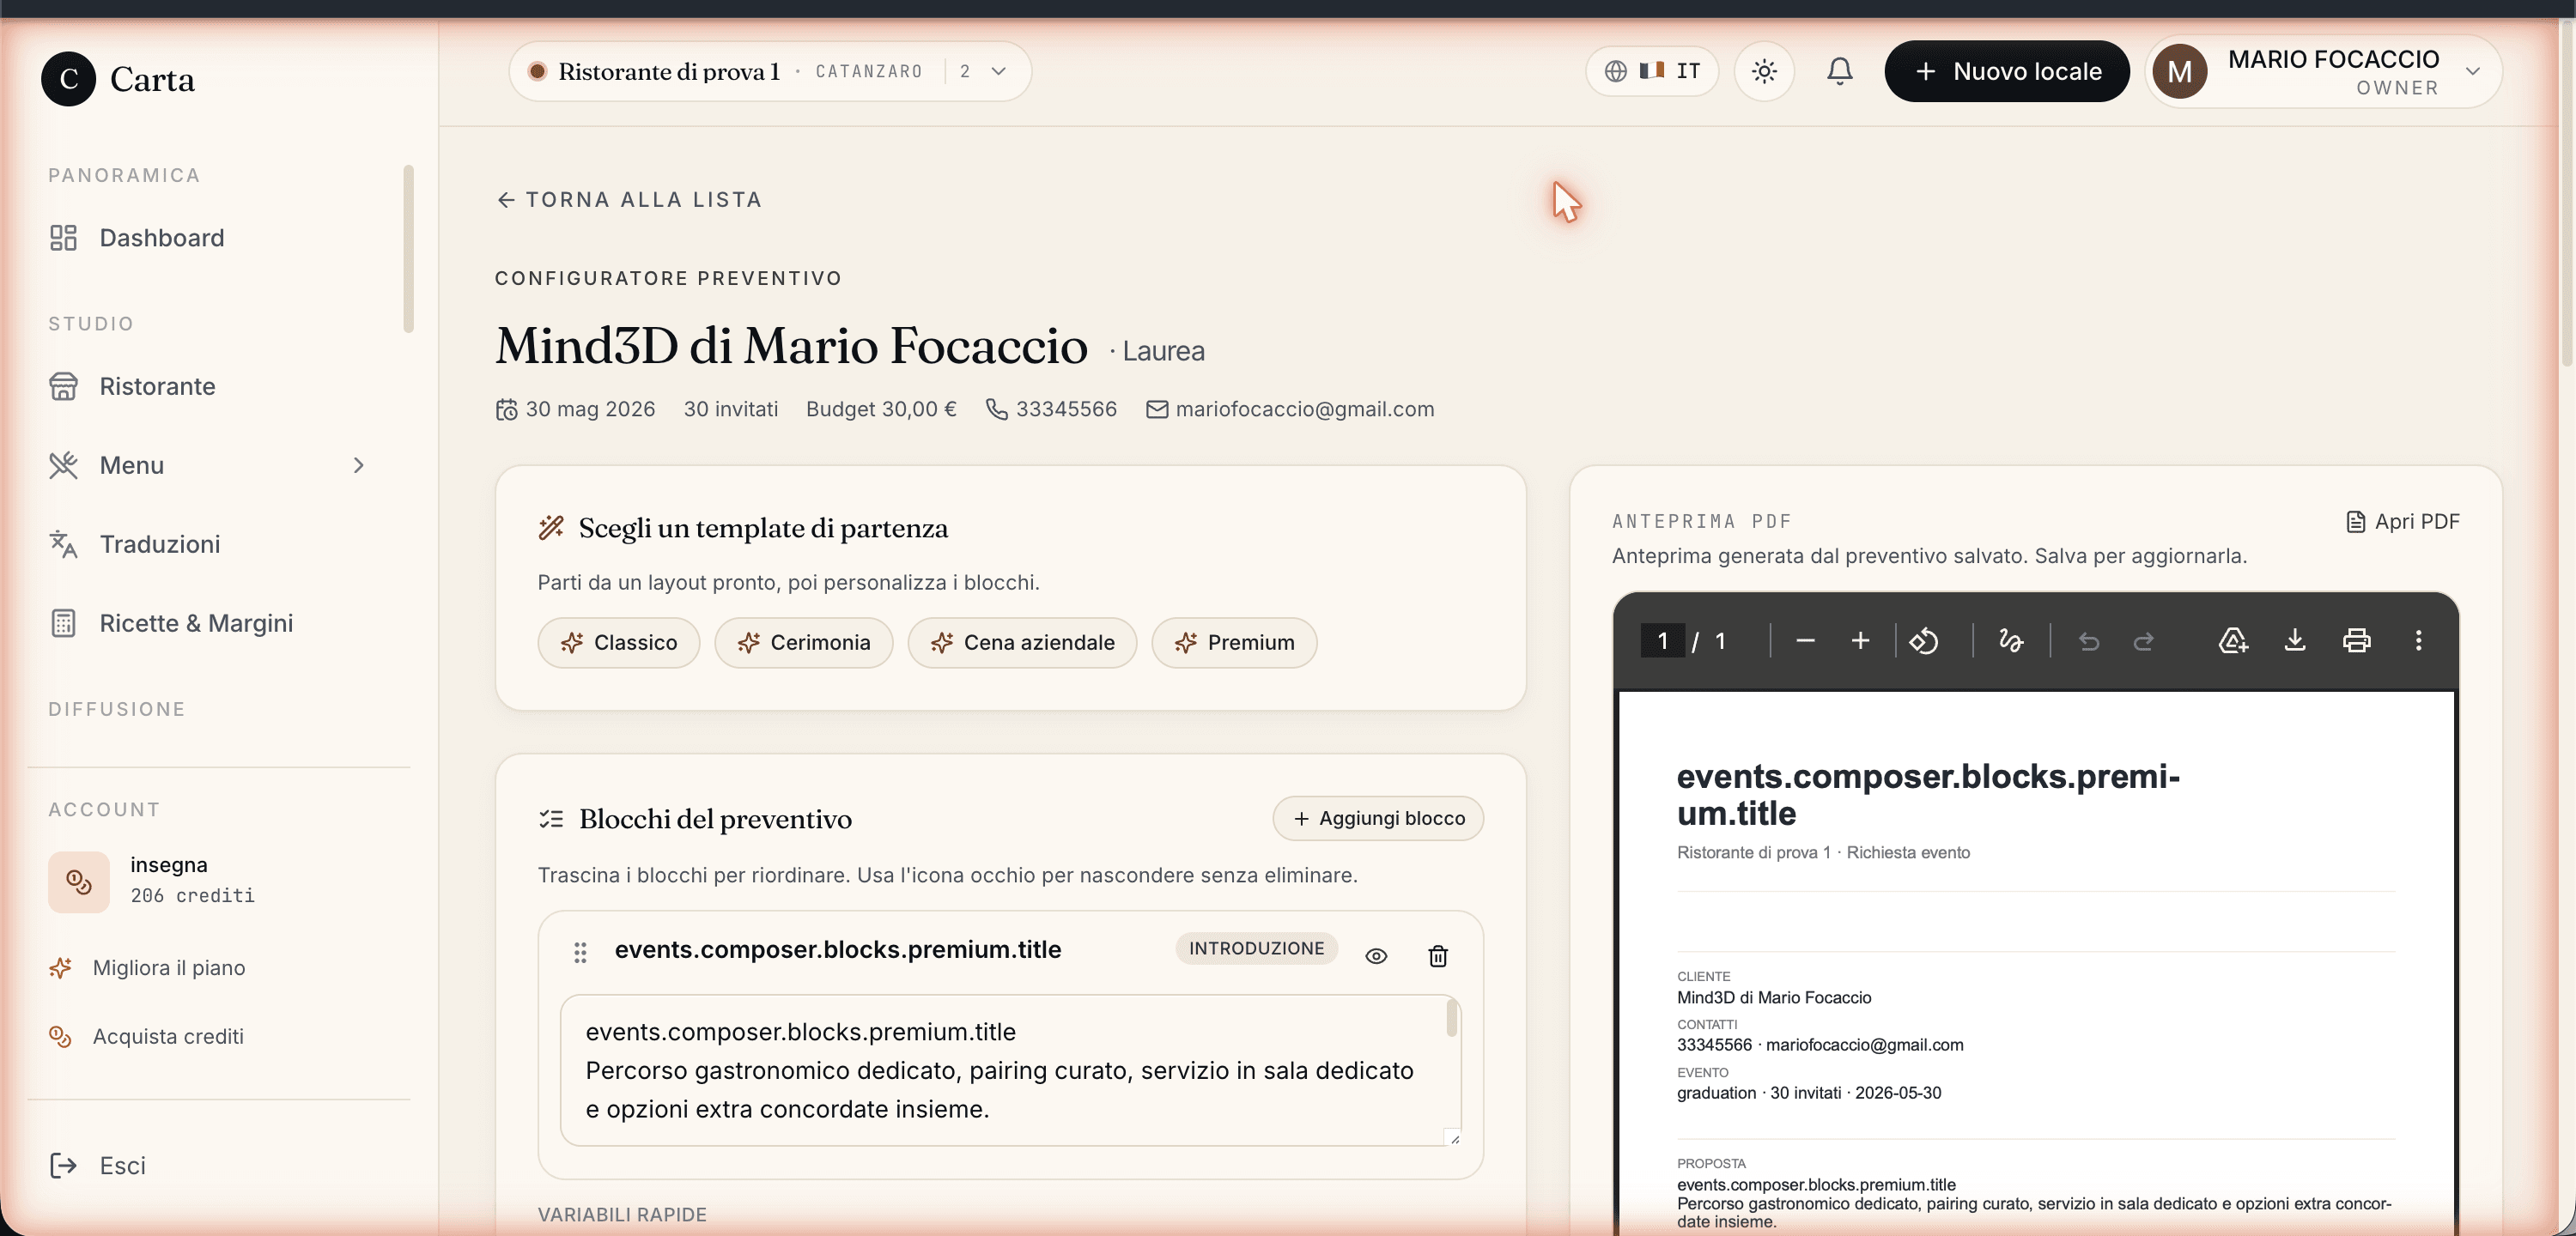
Task: Select the PDF draw annotation tool
Action: (x=2011, y=641)
